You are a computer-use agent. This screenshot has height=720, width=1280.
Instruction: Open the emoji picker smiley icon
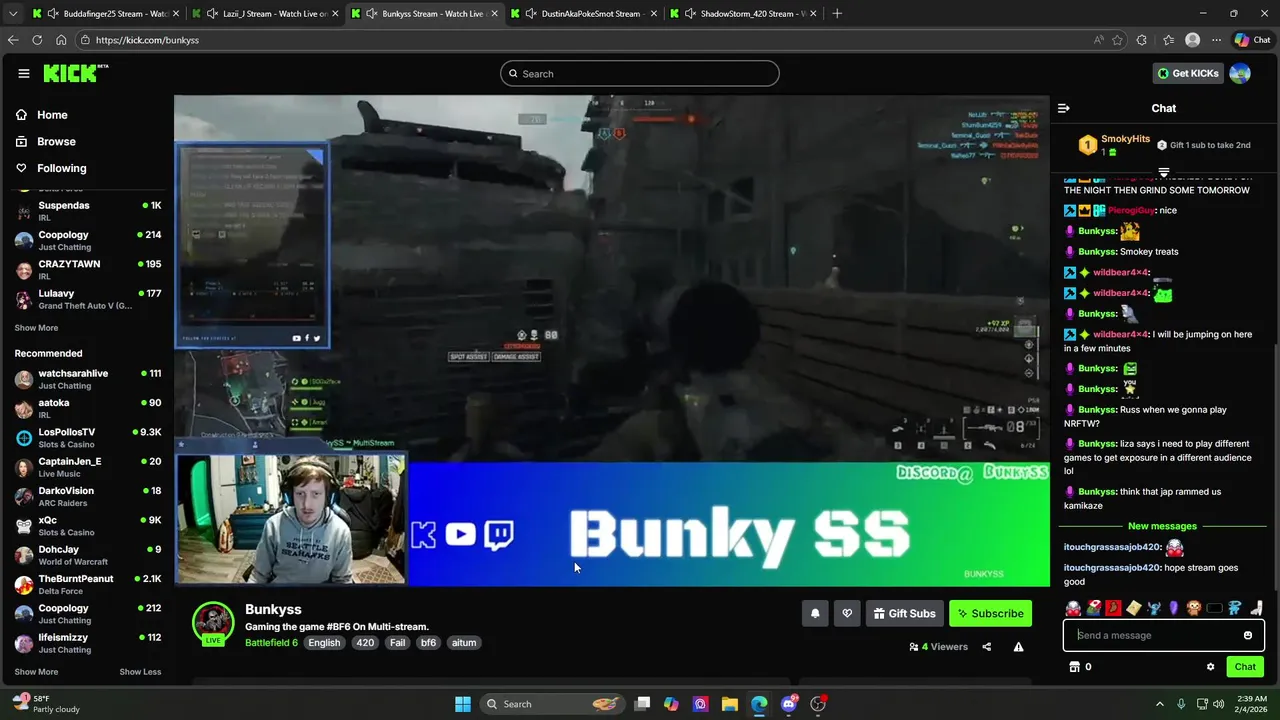coord(1248,635)
